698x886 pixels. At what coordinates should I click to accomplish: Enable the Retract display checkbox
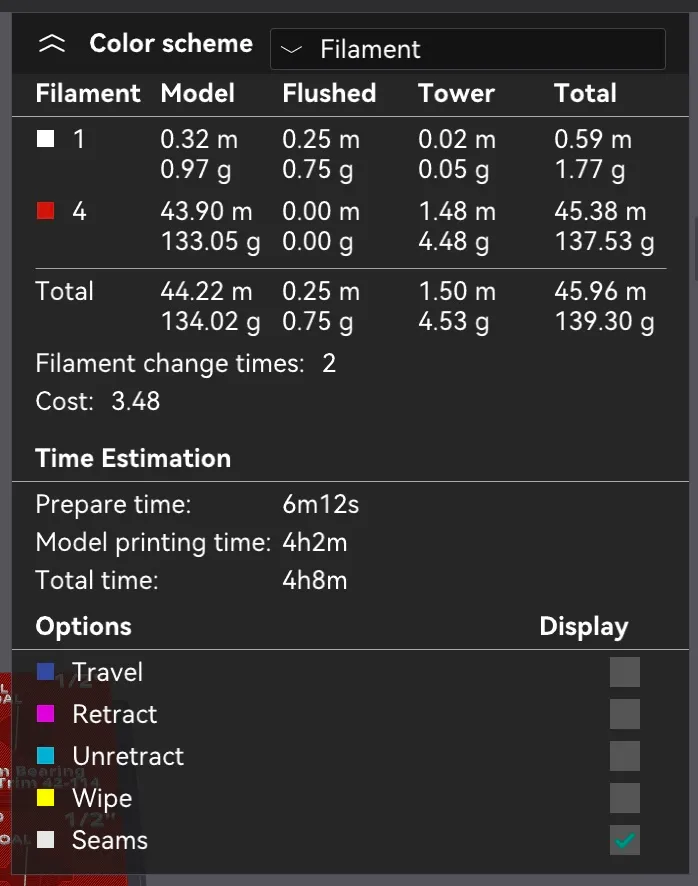(625, 714)
